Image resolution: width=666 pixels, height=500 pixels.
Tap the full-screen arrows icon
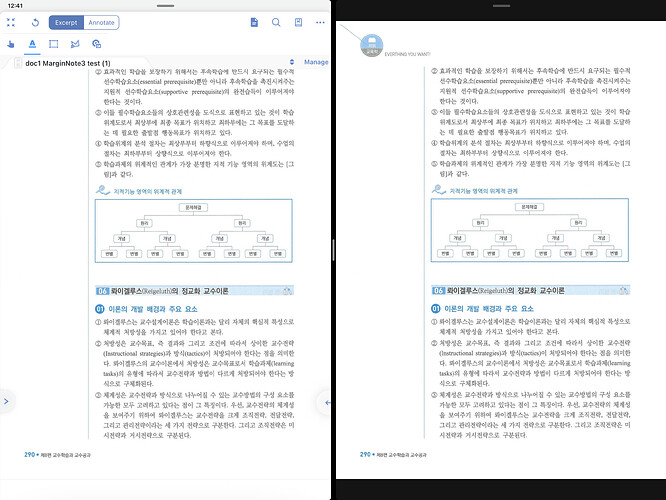tap(11, 23)
